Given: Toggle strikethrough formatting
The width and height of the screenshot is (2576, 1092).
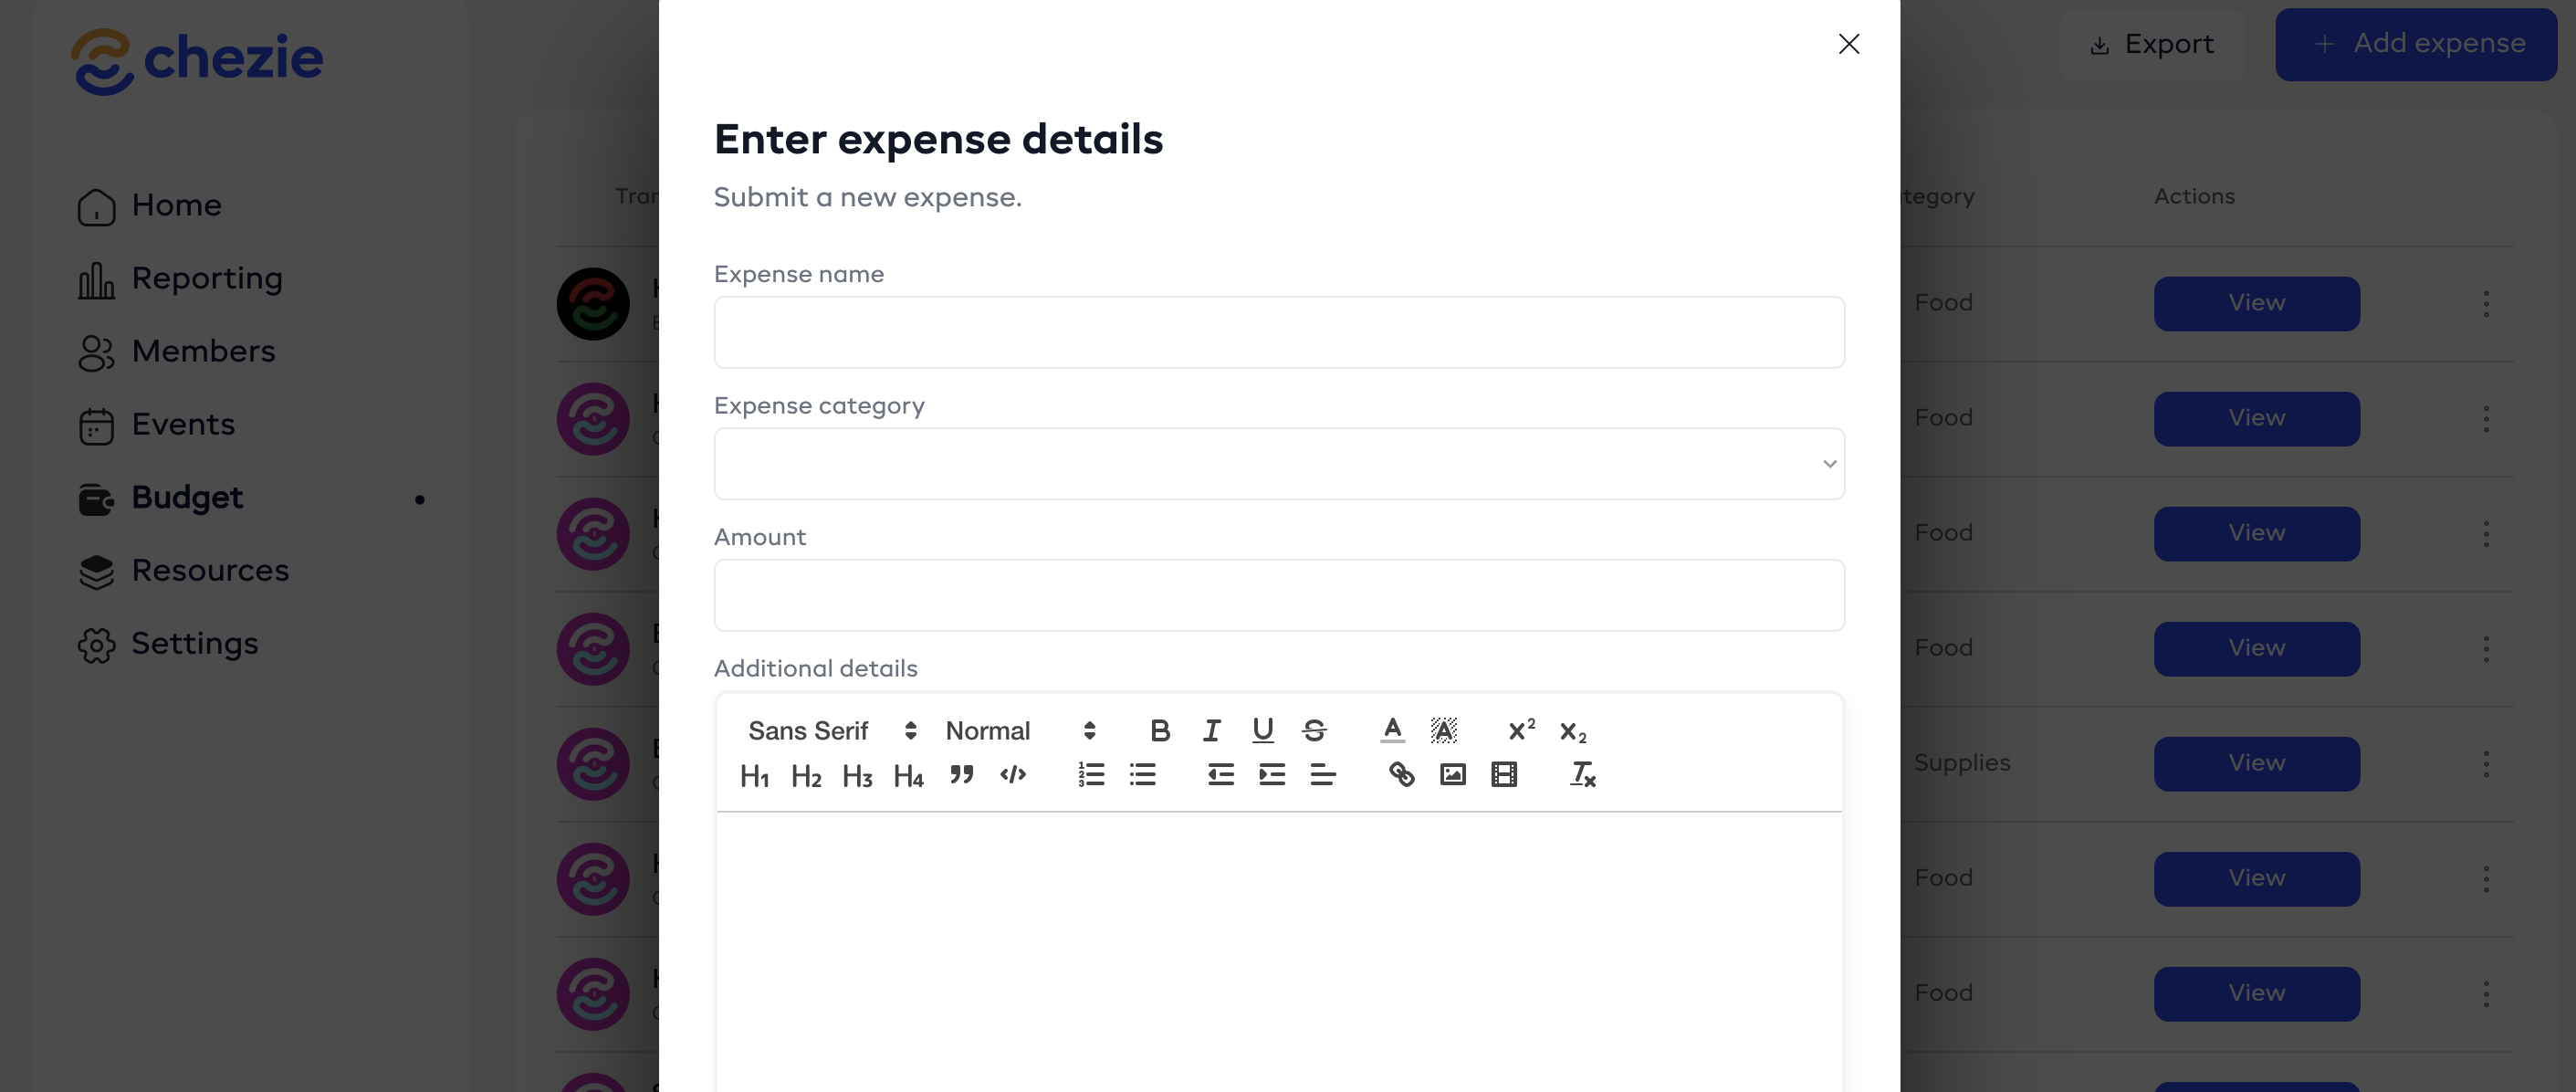Looking at the screenshot, I should [1314, 731].
